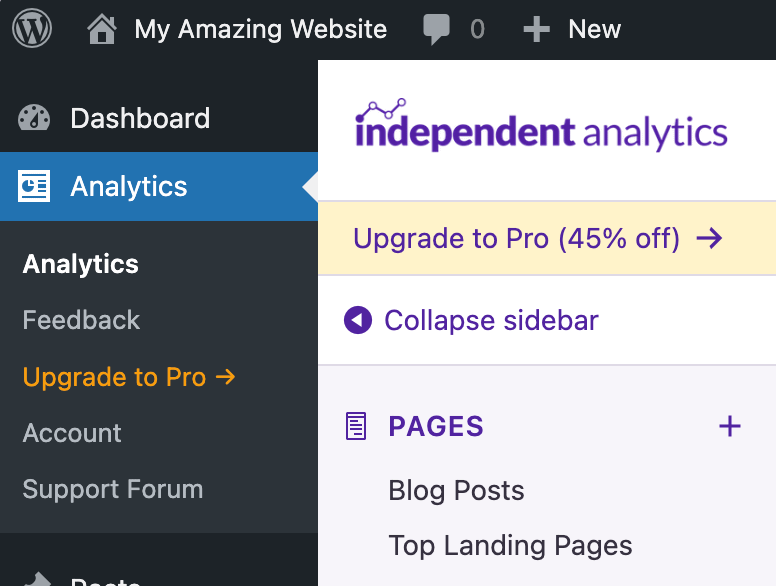Click orange Upgrade to Pro link
Image resolution: width=776 pixels, height=586 pixels.
pos(129,377)
